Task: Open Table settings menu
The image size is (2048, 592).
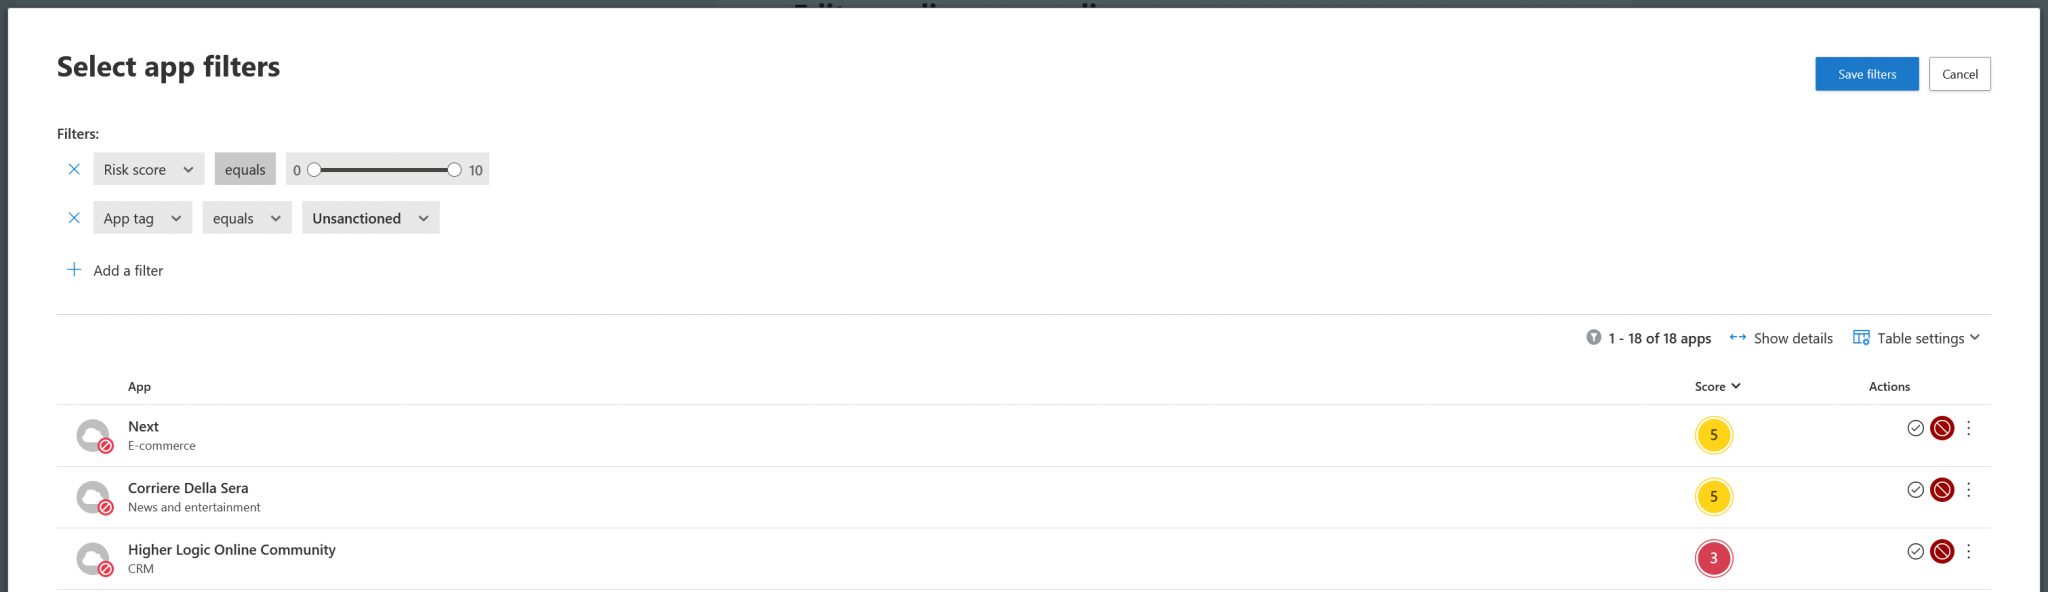Action: (x=1916, y=338)
